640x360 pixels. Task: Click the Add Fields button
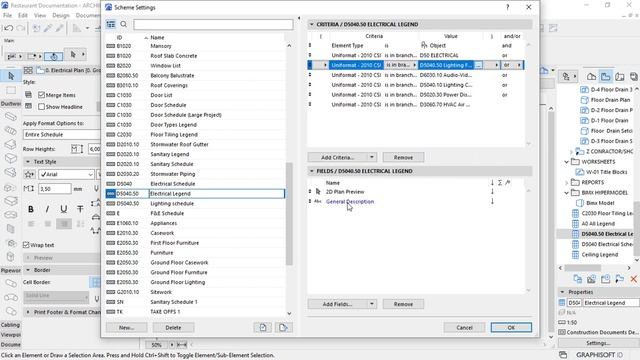(338, 304)
